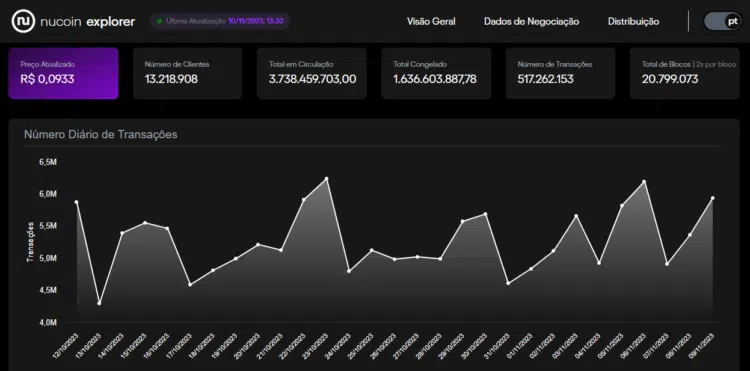This screenshot has width=750, height=371.
Task: Click the 23/10/2023 peak data point
Action: click(327, 178)
